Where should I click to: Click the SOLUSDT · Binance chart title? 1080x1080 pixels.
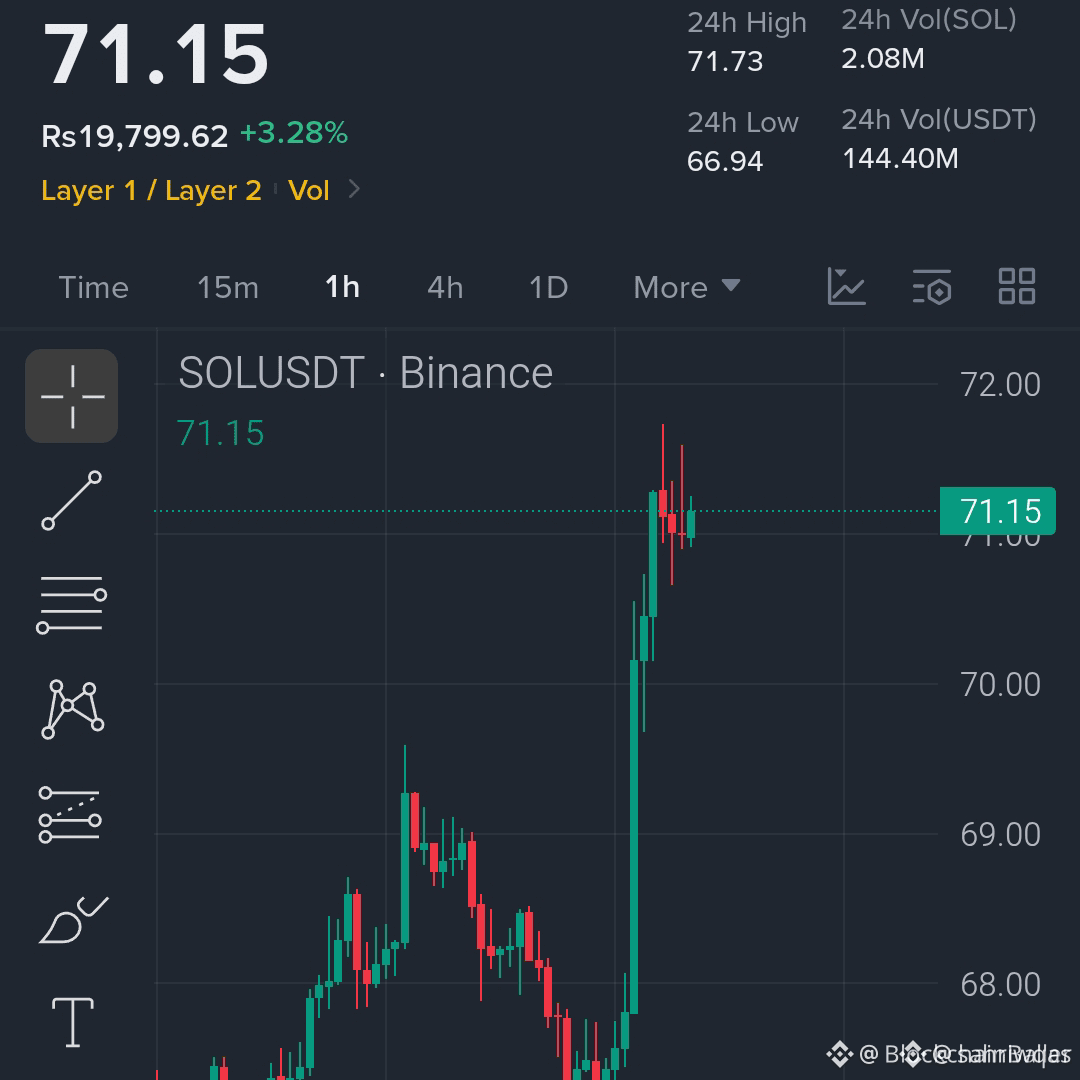click(366, 373)
